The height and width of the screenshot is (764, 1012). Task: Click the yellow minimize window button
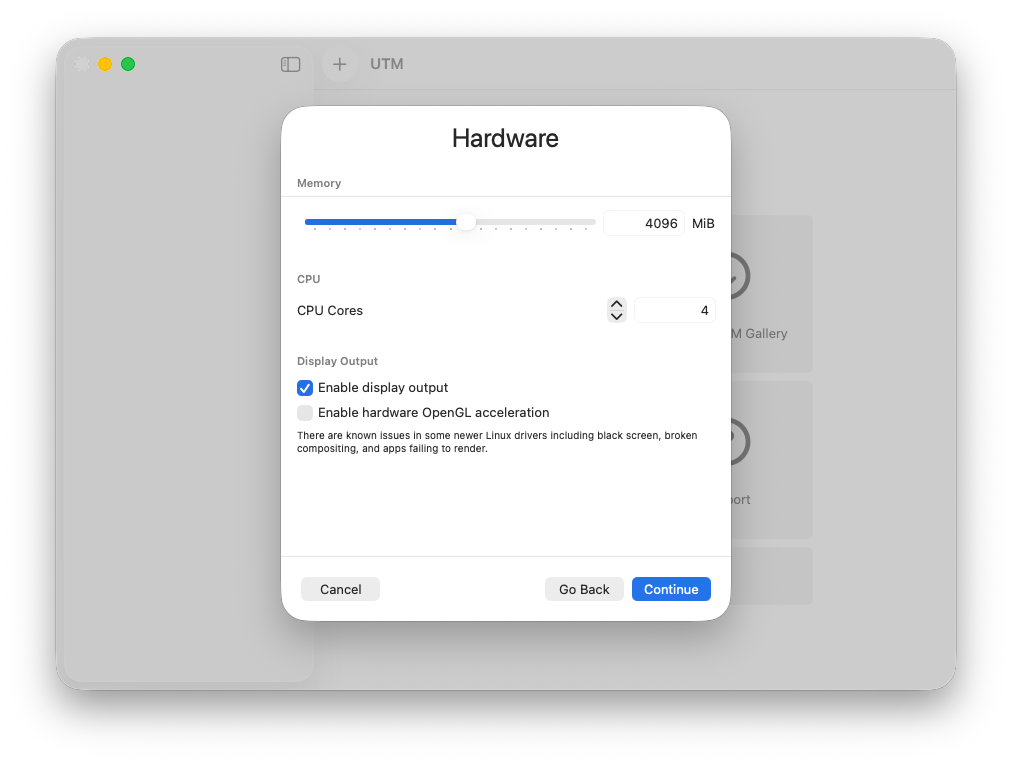[105, 64]
